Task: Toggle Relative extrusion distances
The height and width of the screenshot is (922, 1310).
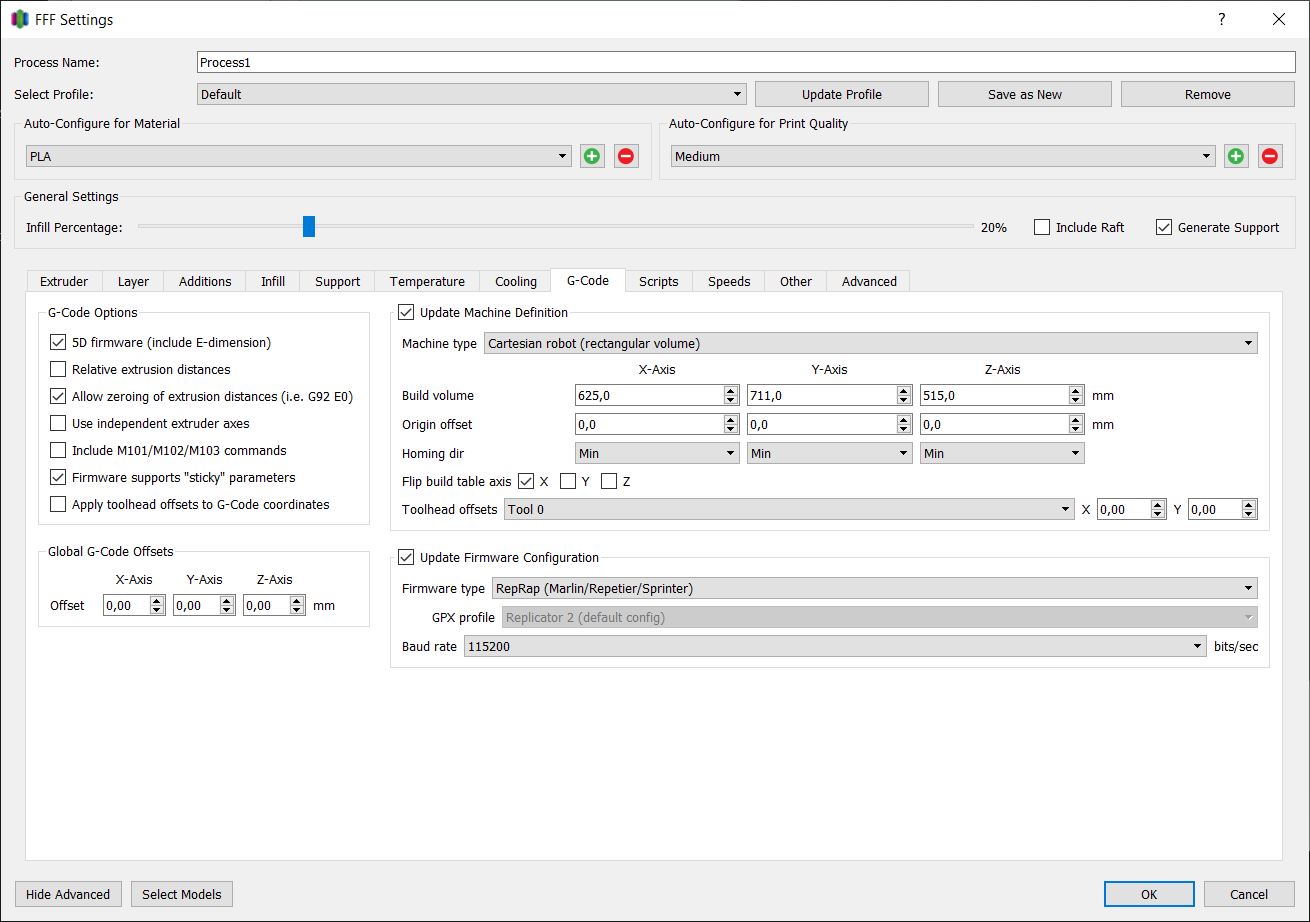Action: (x=57, y=369)
